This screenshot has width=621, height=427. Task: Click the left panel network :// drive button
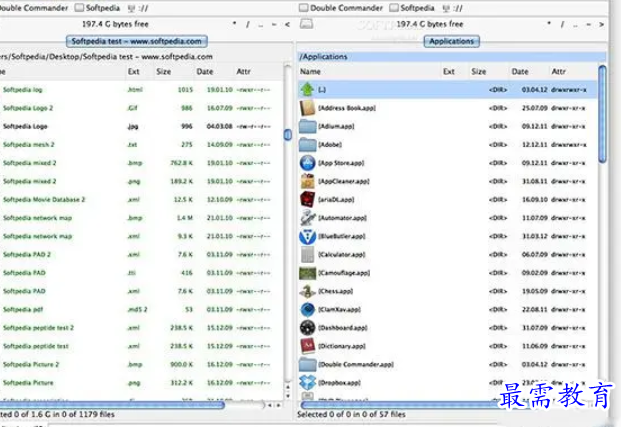click(x=138, y=8)
